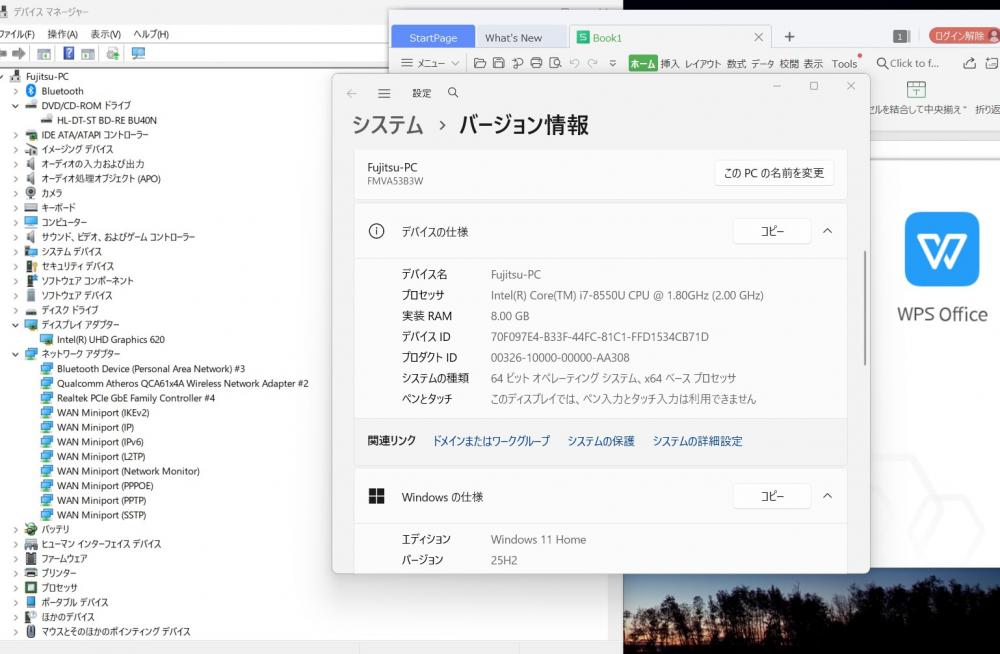Switch to the What's New tab

pyautogui.click(x=513, y=38)
